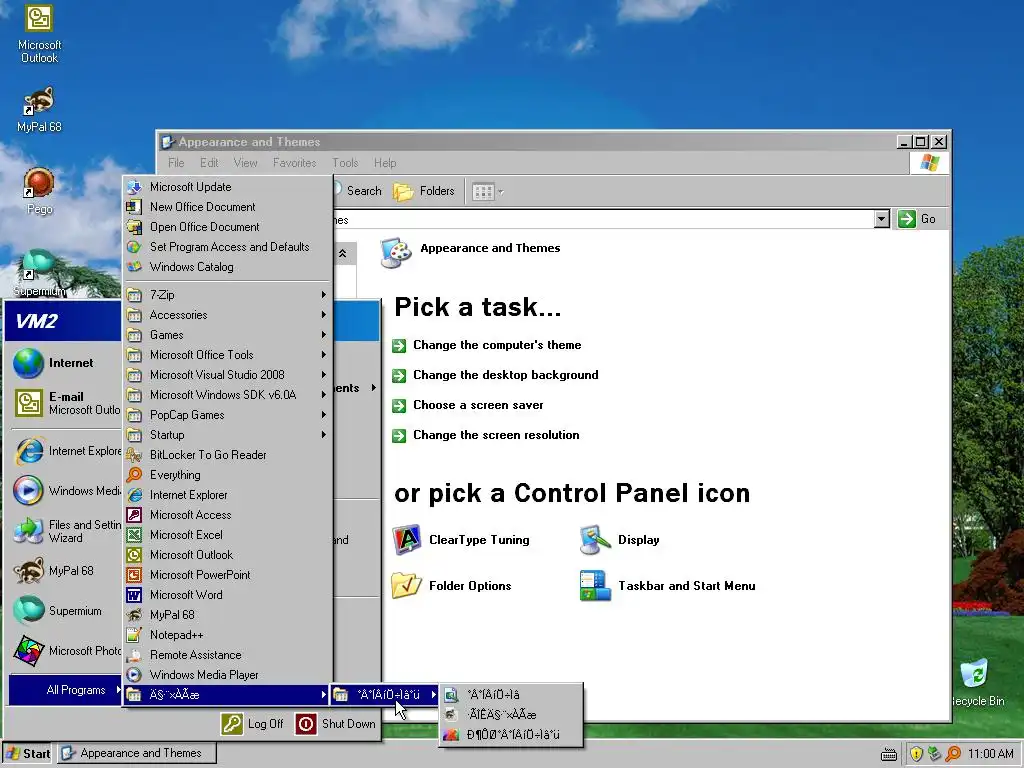Open Taskbar and Start Menu icon

click(667, 586)
